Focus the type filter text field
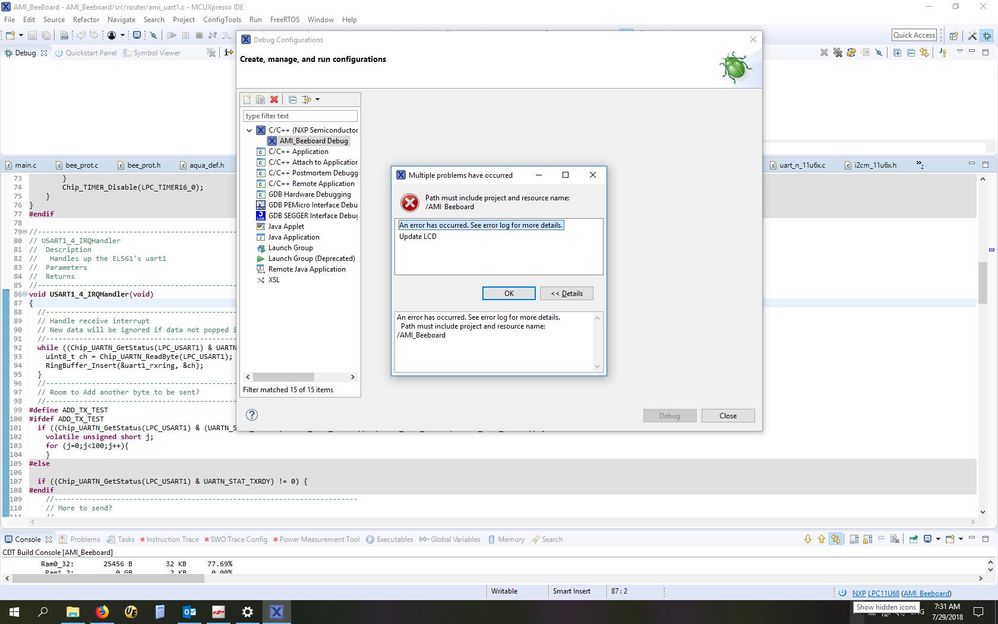This screenshot has height=624, width=998. point(300,116)
